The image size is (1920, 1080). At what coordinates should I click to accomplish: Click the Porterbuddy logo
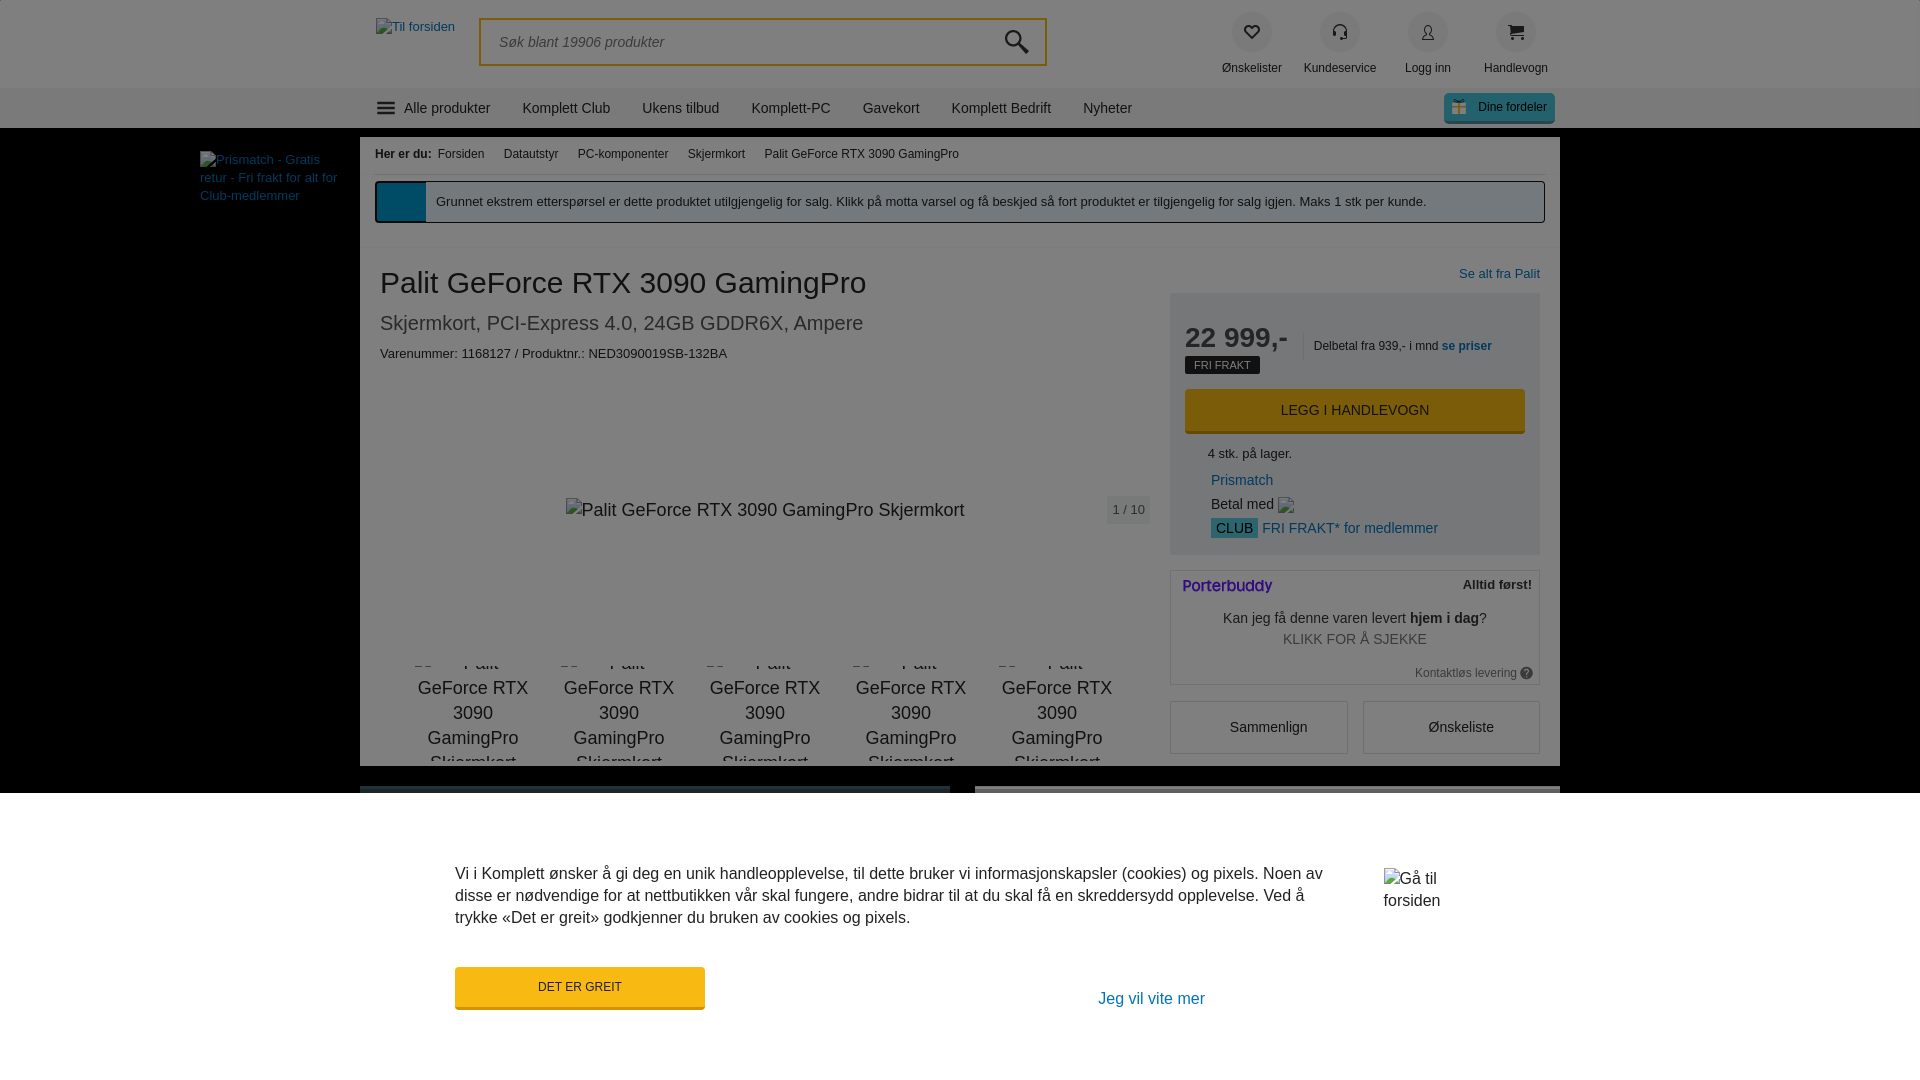pyautogui.click(x=1227, y=586)
